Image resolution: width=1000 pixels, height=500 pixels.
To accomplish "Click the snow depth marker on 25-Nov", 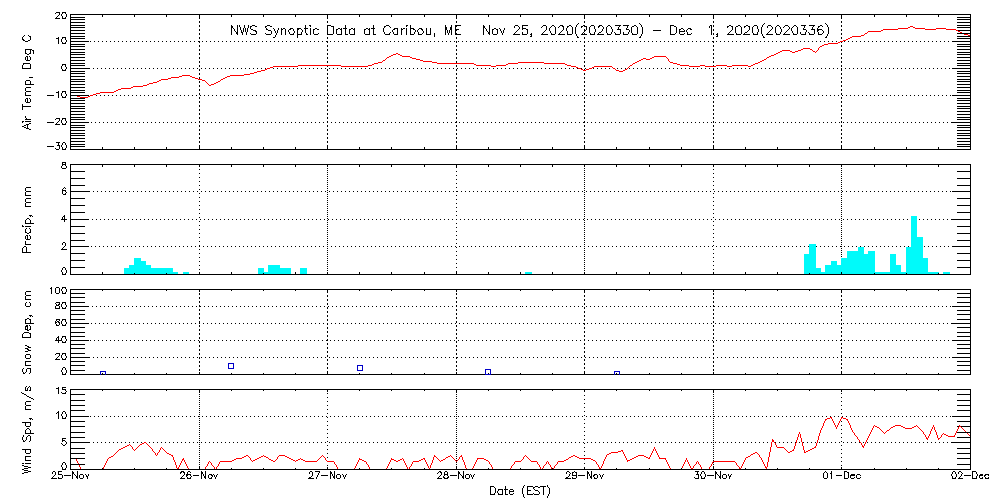I will (103, 373).
